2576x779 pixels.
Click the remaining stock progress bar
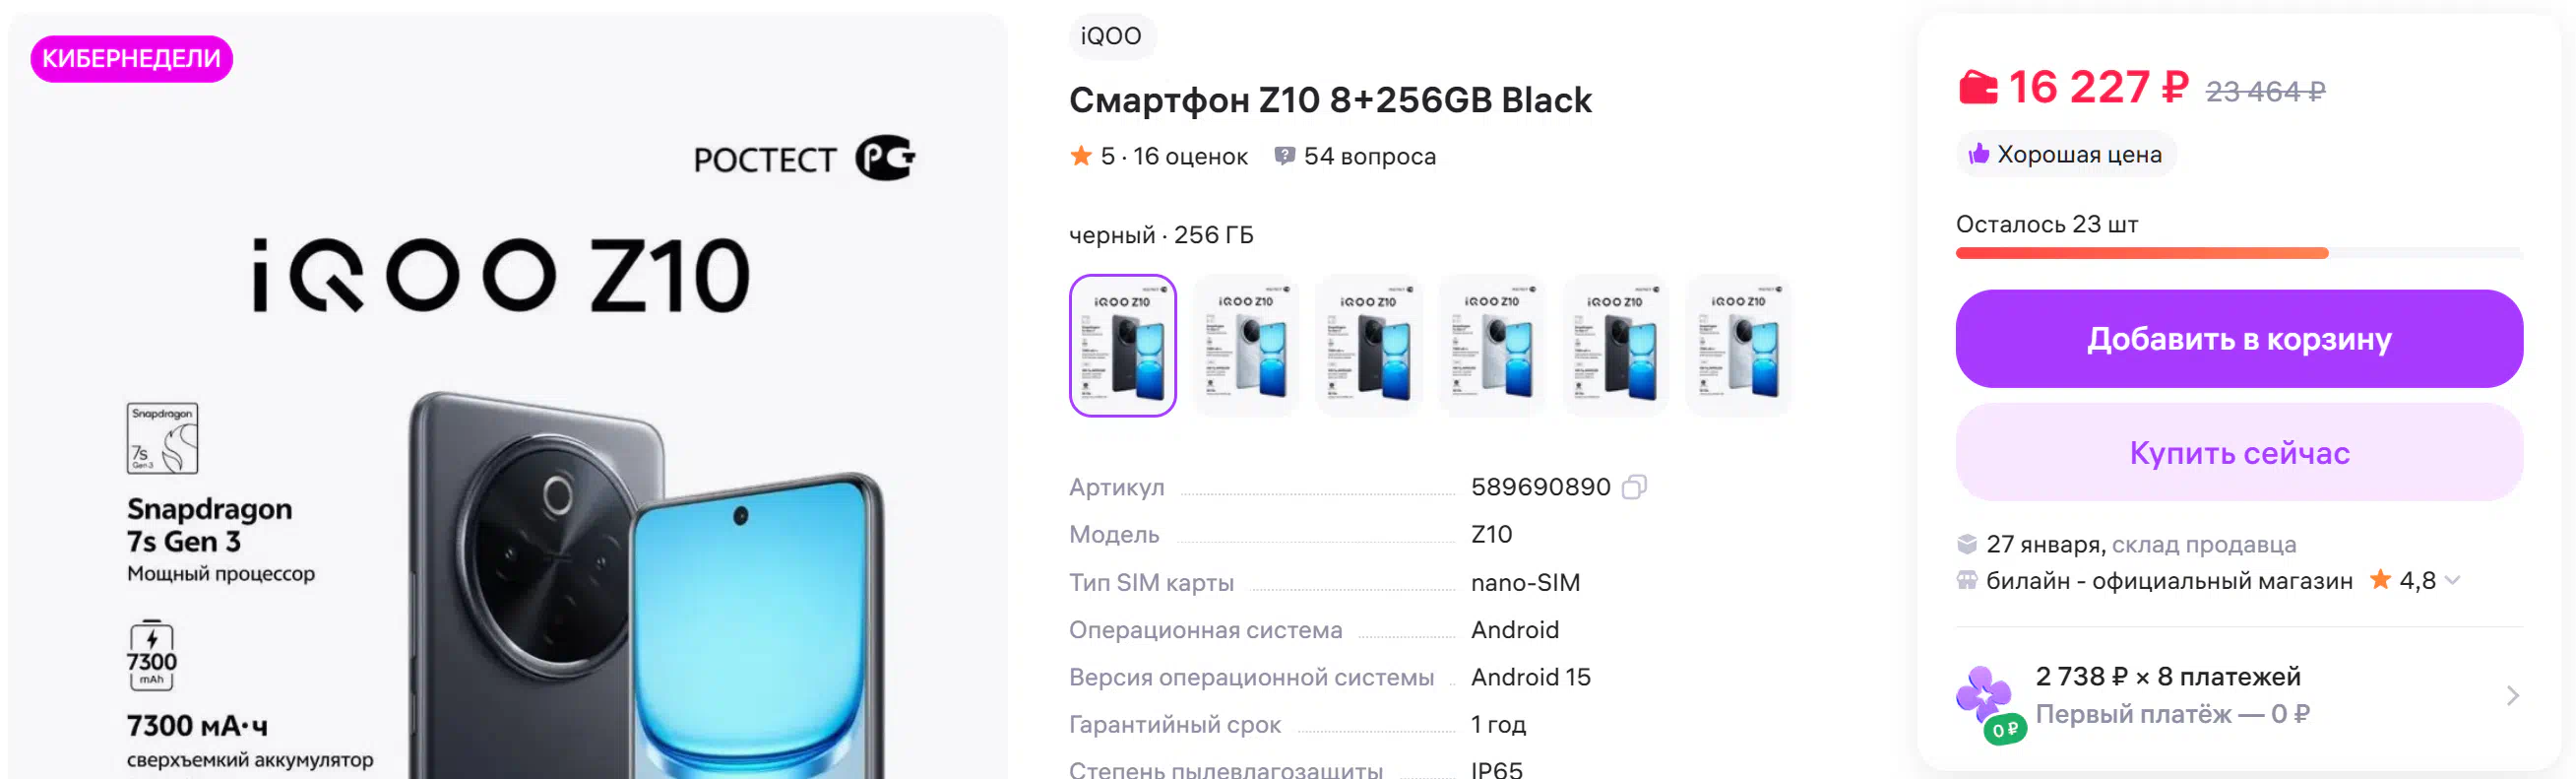[2238, 253]
